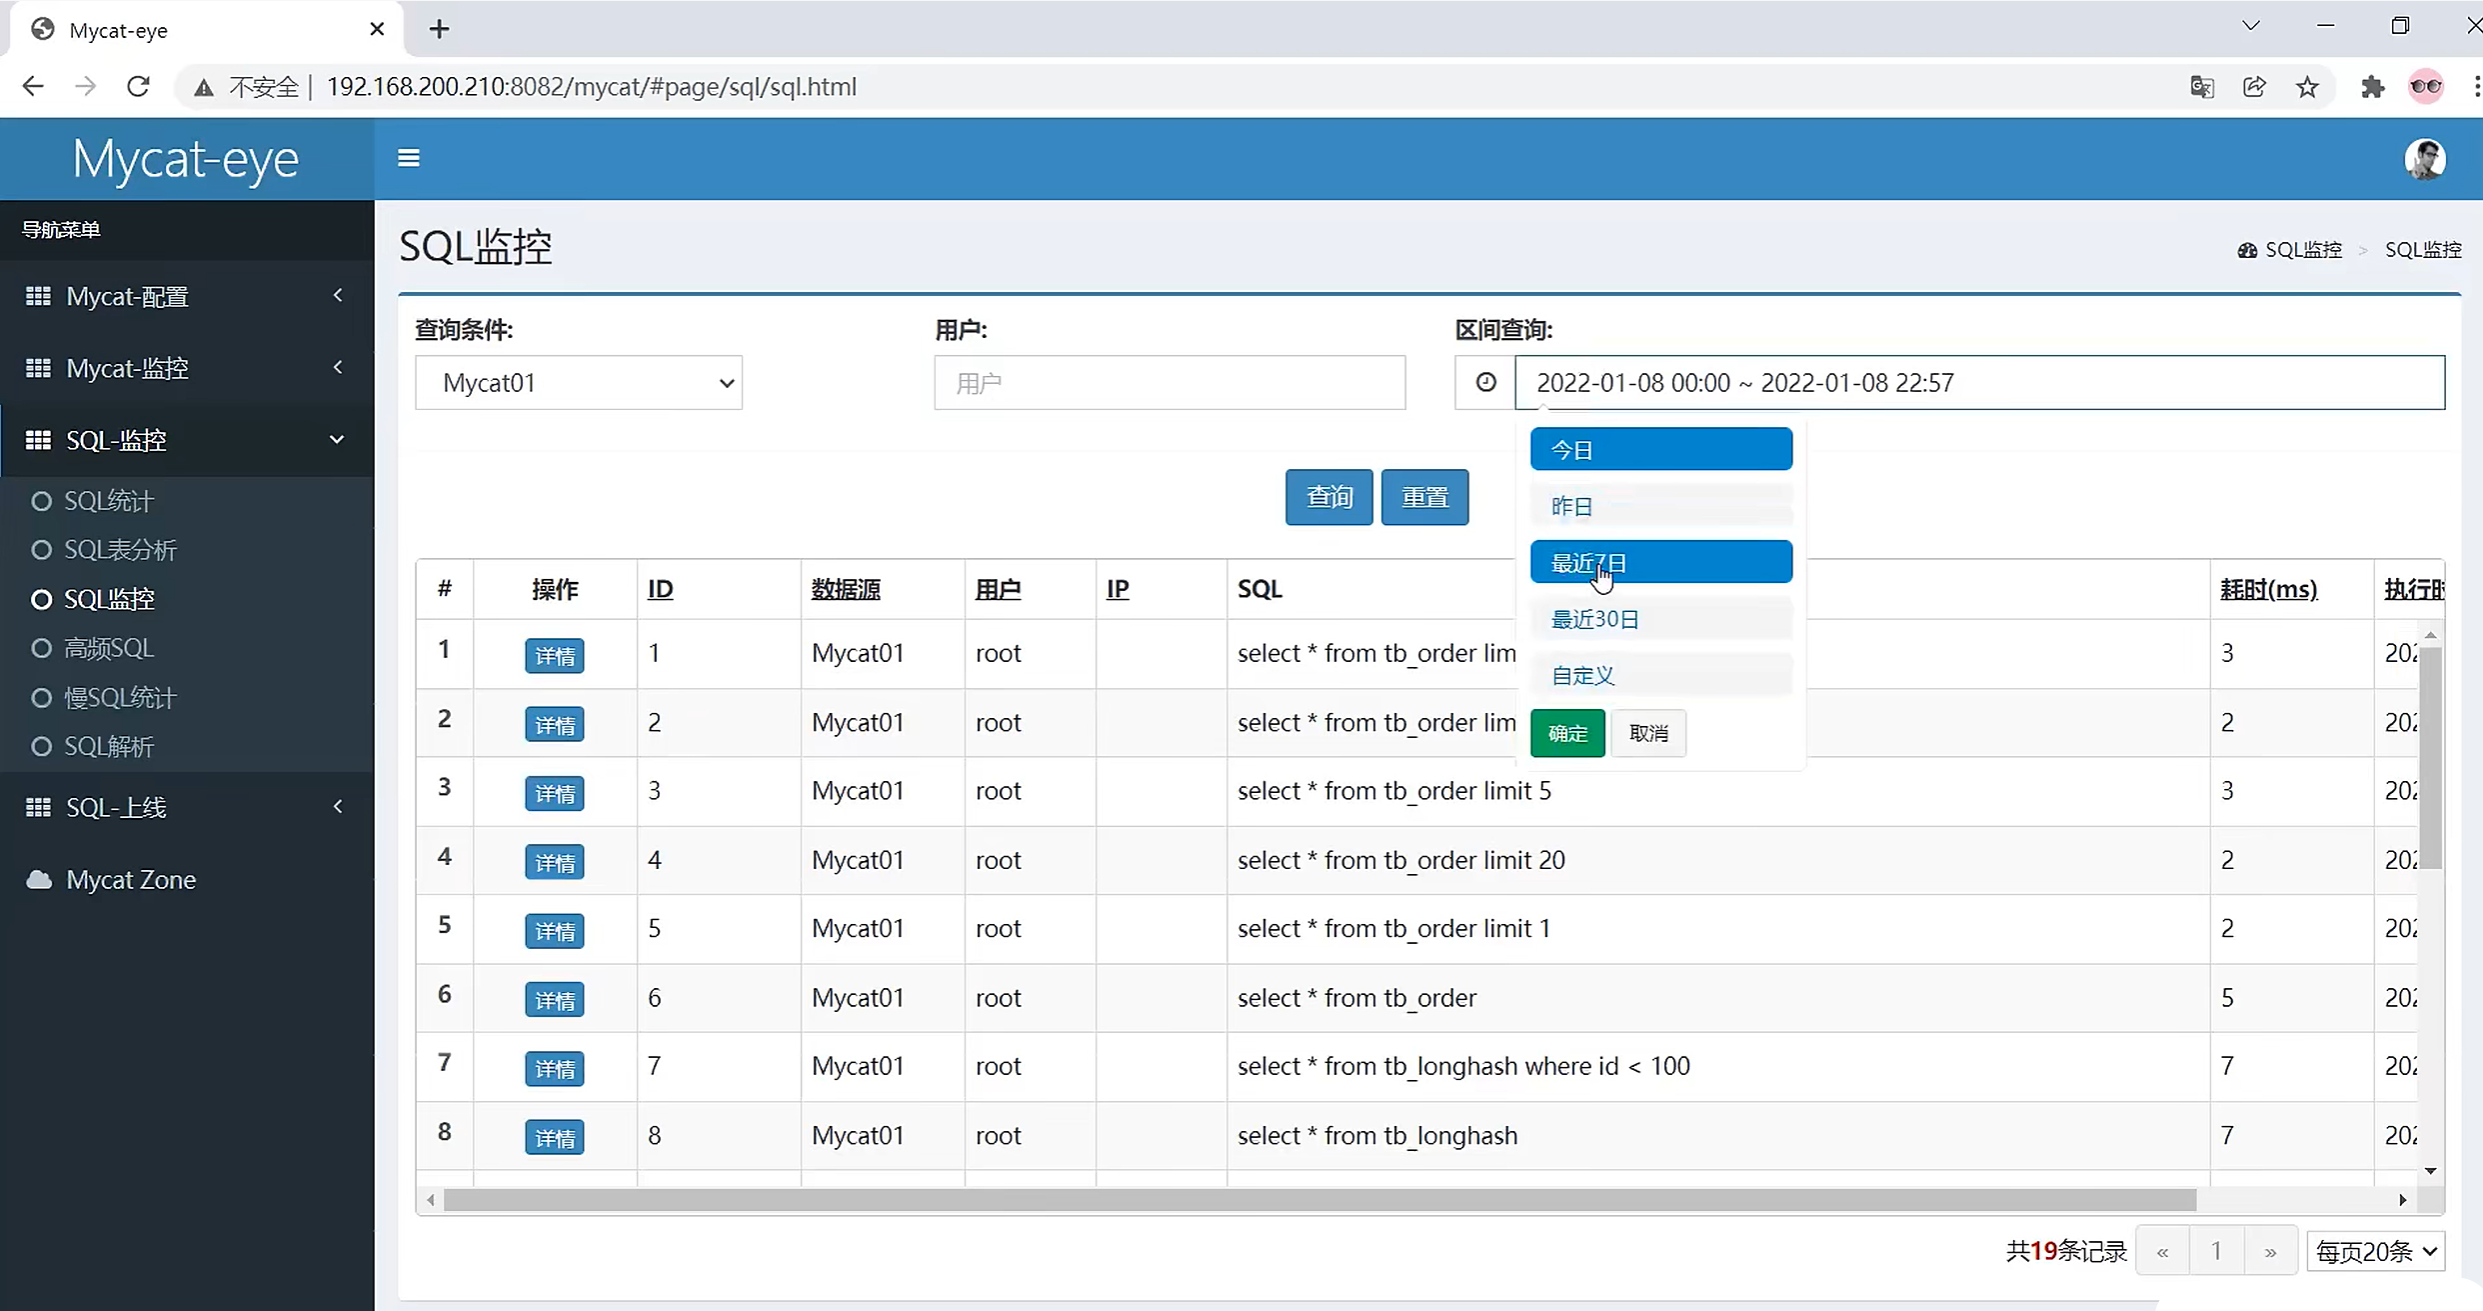Click the table vertical scrollbar thumb
Viewport: 2483px width, 1311px height.
point(2431,758)
